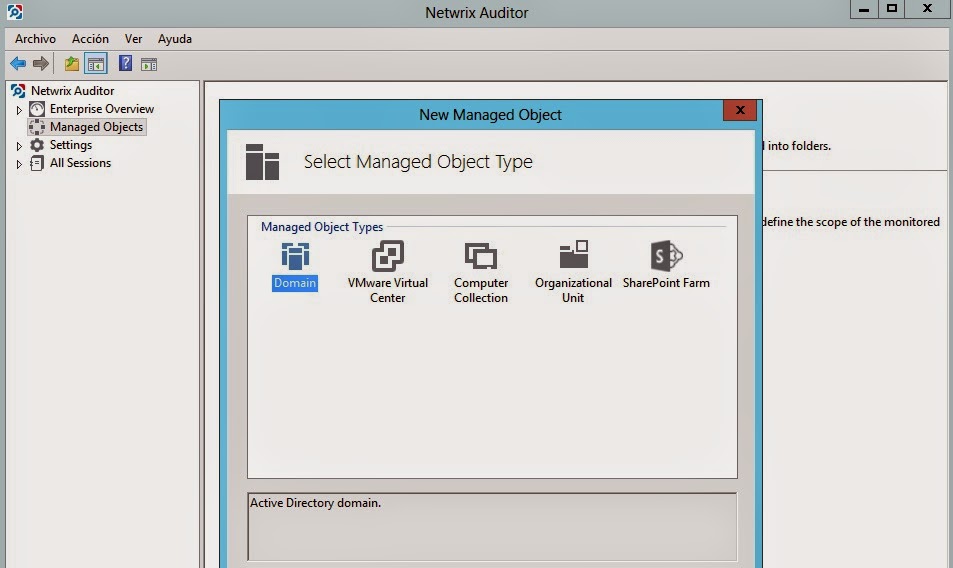Image resolution: width=953 pixels, height=568 pixels.
Task: Close the New Managed Object dialog
Action: click(739, 111)
